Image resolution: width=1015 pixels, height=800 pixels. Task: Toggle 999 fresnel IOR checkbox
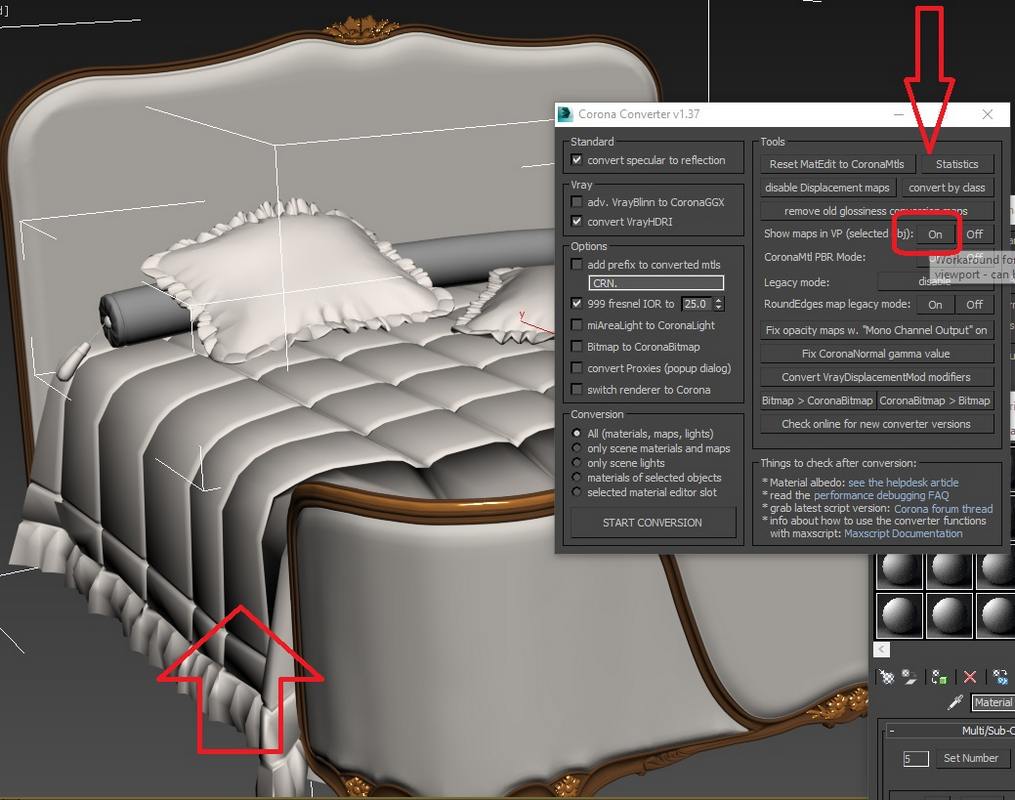(576, 303)
